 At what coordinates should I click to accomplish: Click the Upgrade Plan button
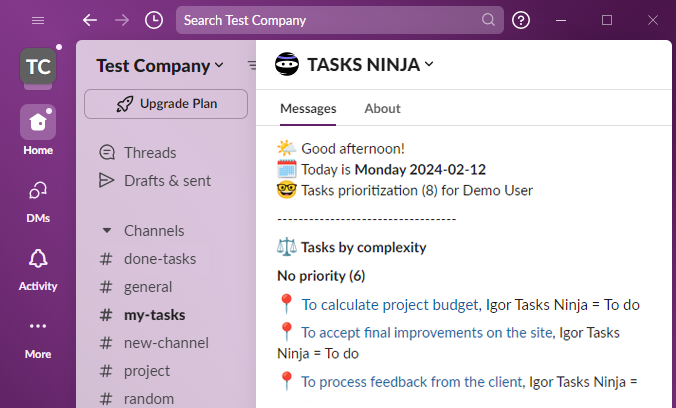coord(166,103)
